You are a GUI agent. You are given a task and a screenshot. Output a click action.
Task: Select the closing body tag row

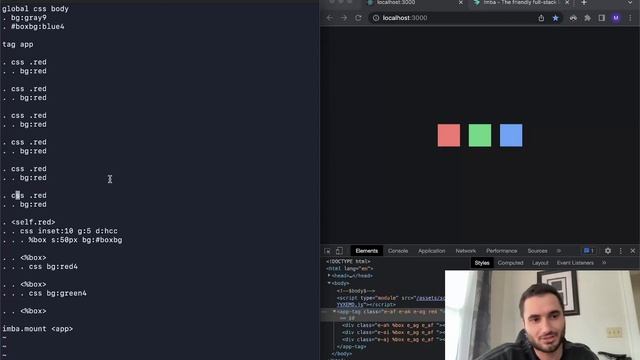[341, 354]
